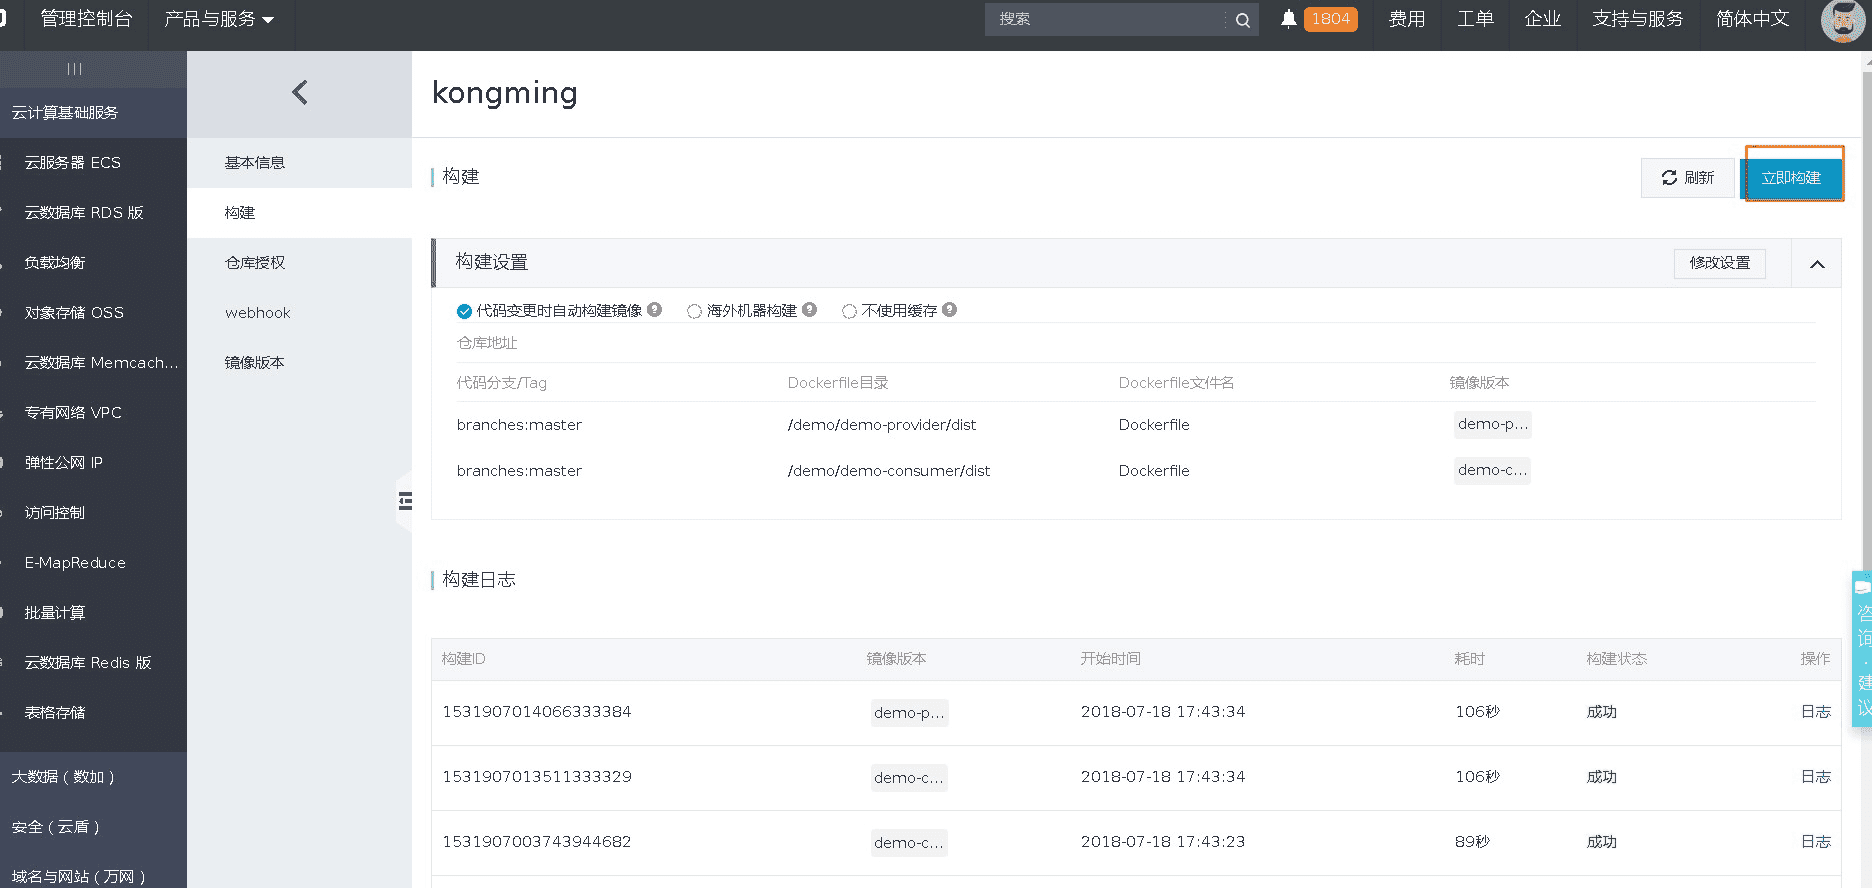Click the top search input field
Viewport: 1872px width, 888px height.
click(1105, 19)
